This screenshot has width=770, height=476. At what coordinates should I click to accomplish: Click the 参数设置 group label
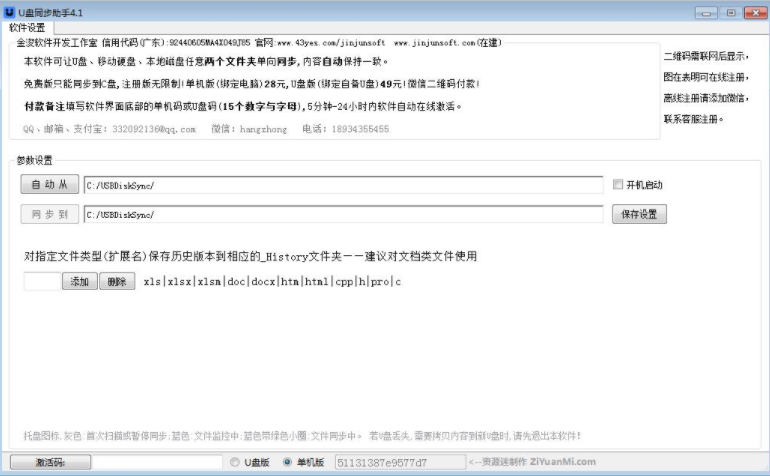(34, 160)
